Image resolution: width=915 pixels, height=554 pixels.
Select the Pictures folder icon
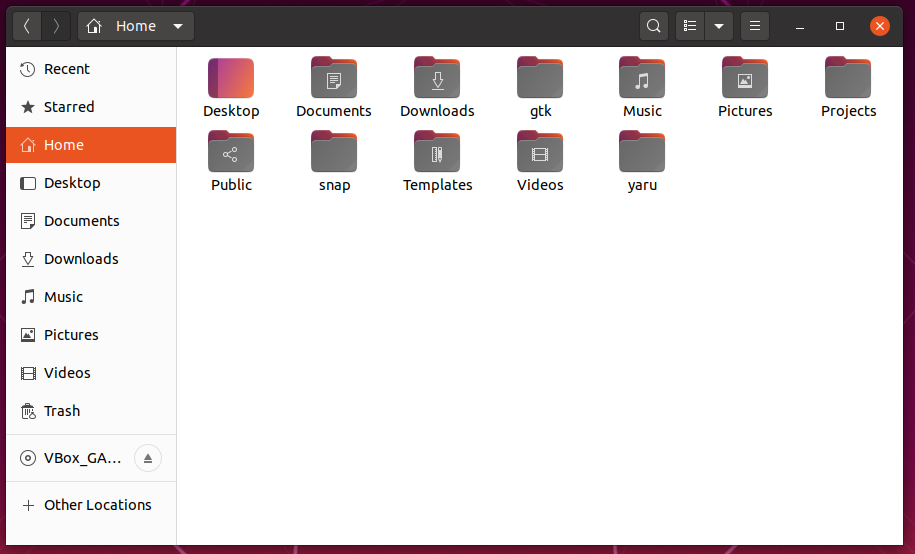coord(745,78)
